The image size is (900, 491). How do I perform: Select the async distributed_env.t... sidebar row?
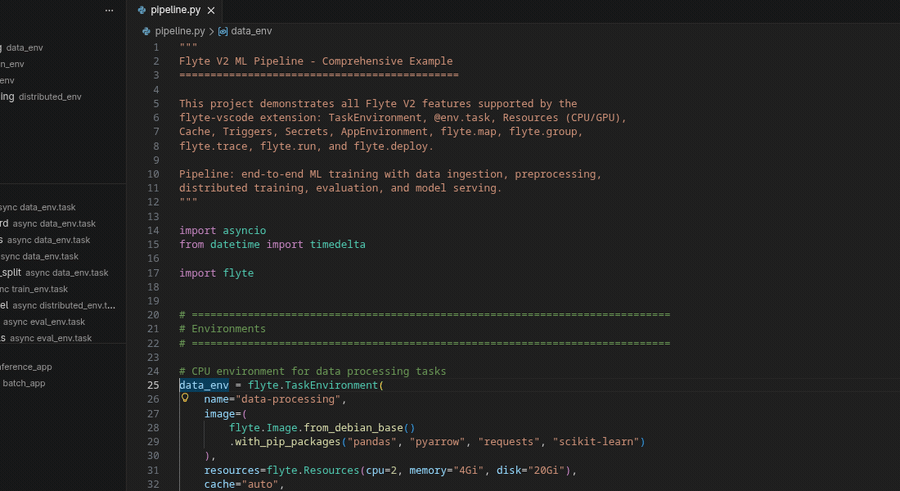pyautogui.click(x=63, y=306)
